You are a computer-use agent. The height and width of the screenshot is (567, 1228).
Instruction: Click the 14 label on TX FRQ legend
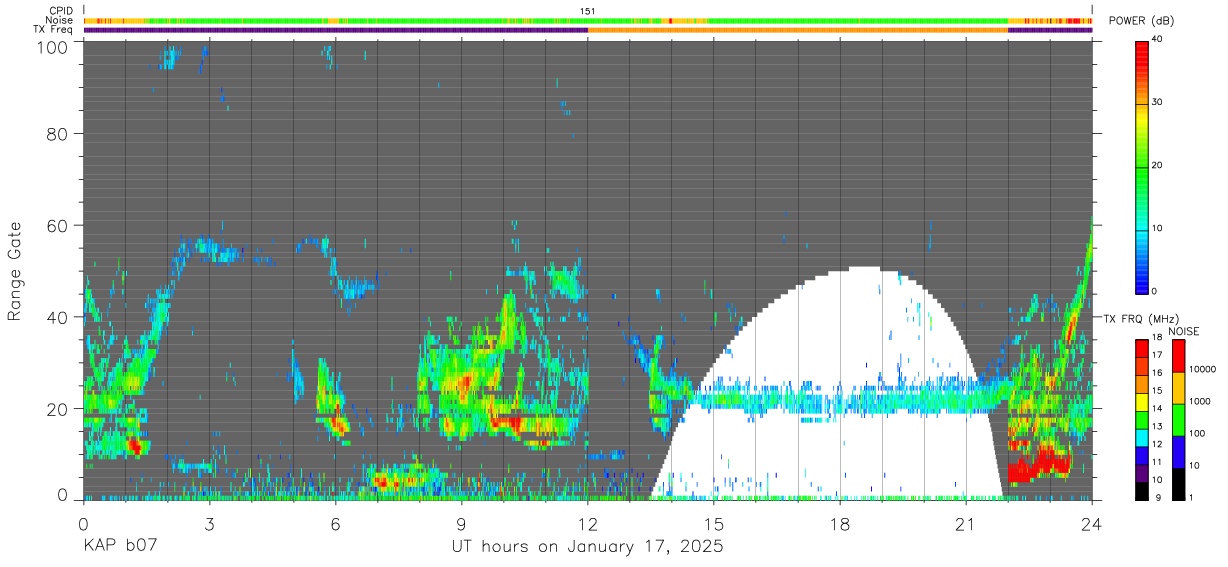click(x=1157, y=409)
